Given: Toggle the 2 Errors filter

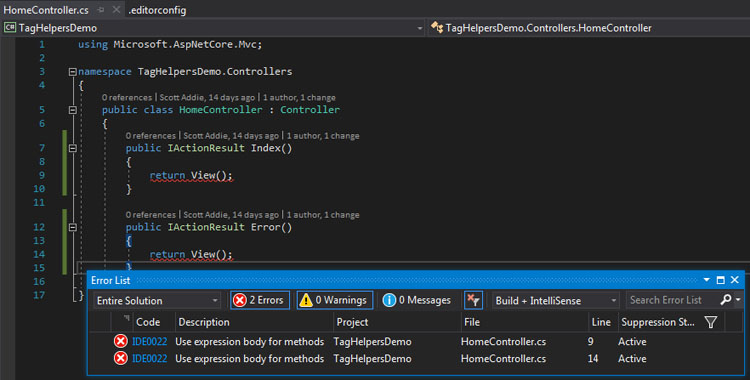Looking at the screenshot, I should coord(260,300).
